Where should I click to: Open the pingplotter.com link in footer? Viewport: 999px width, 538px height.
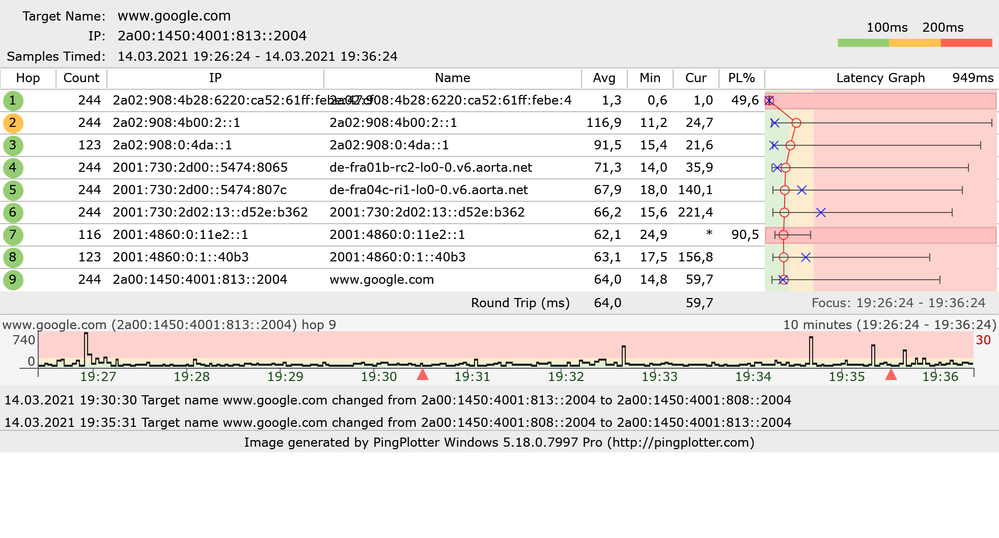point(682,442)
